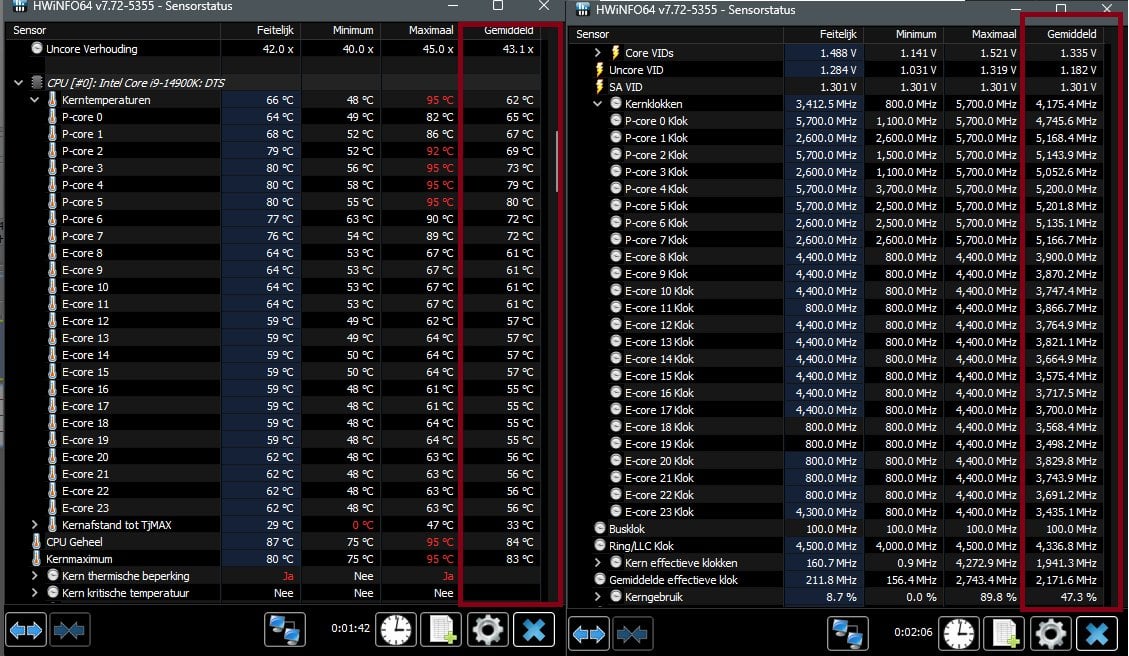Click 43.1 x average of Uncore Verhouding
This screenshot has height=656, width=1129.
(x=518, y=49)
